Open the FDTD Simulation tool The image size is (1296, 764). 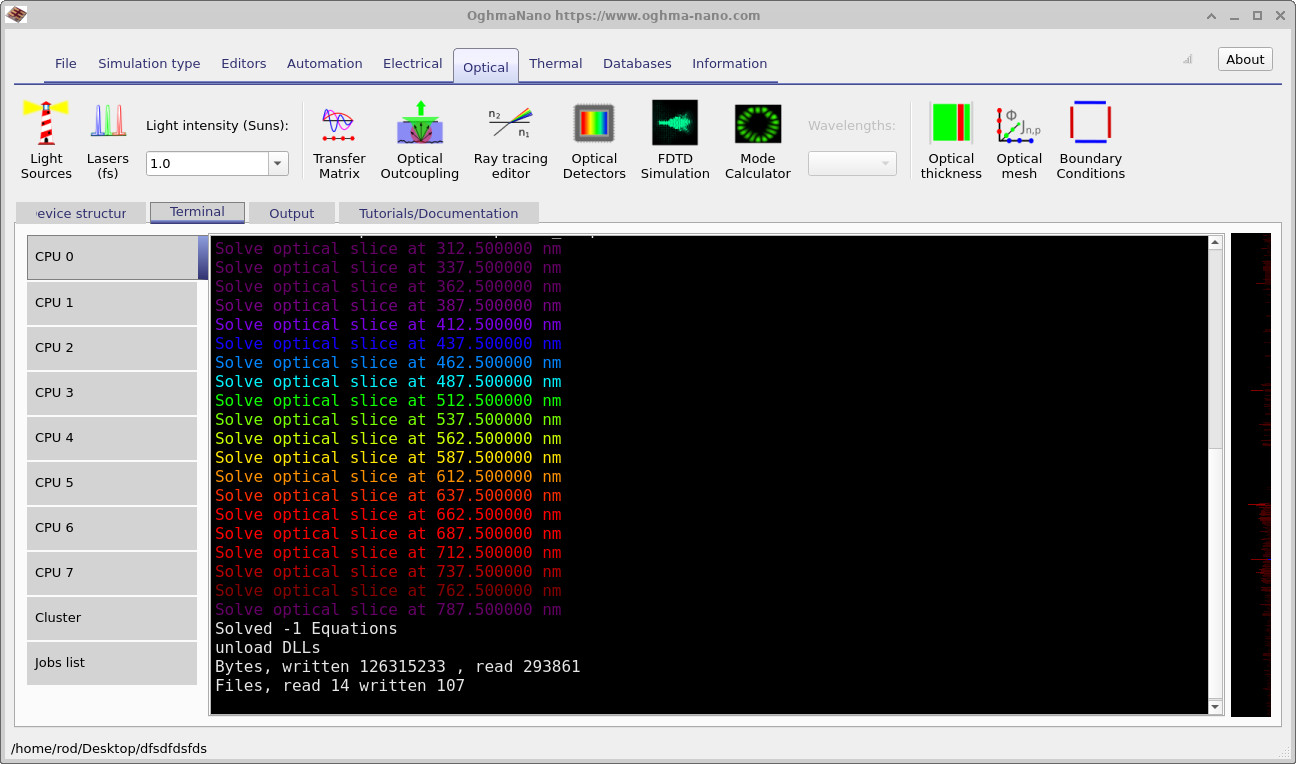(675, 140)
